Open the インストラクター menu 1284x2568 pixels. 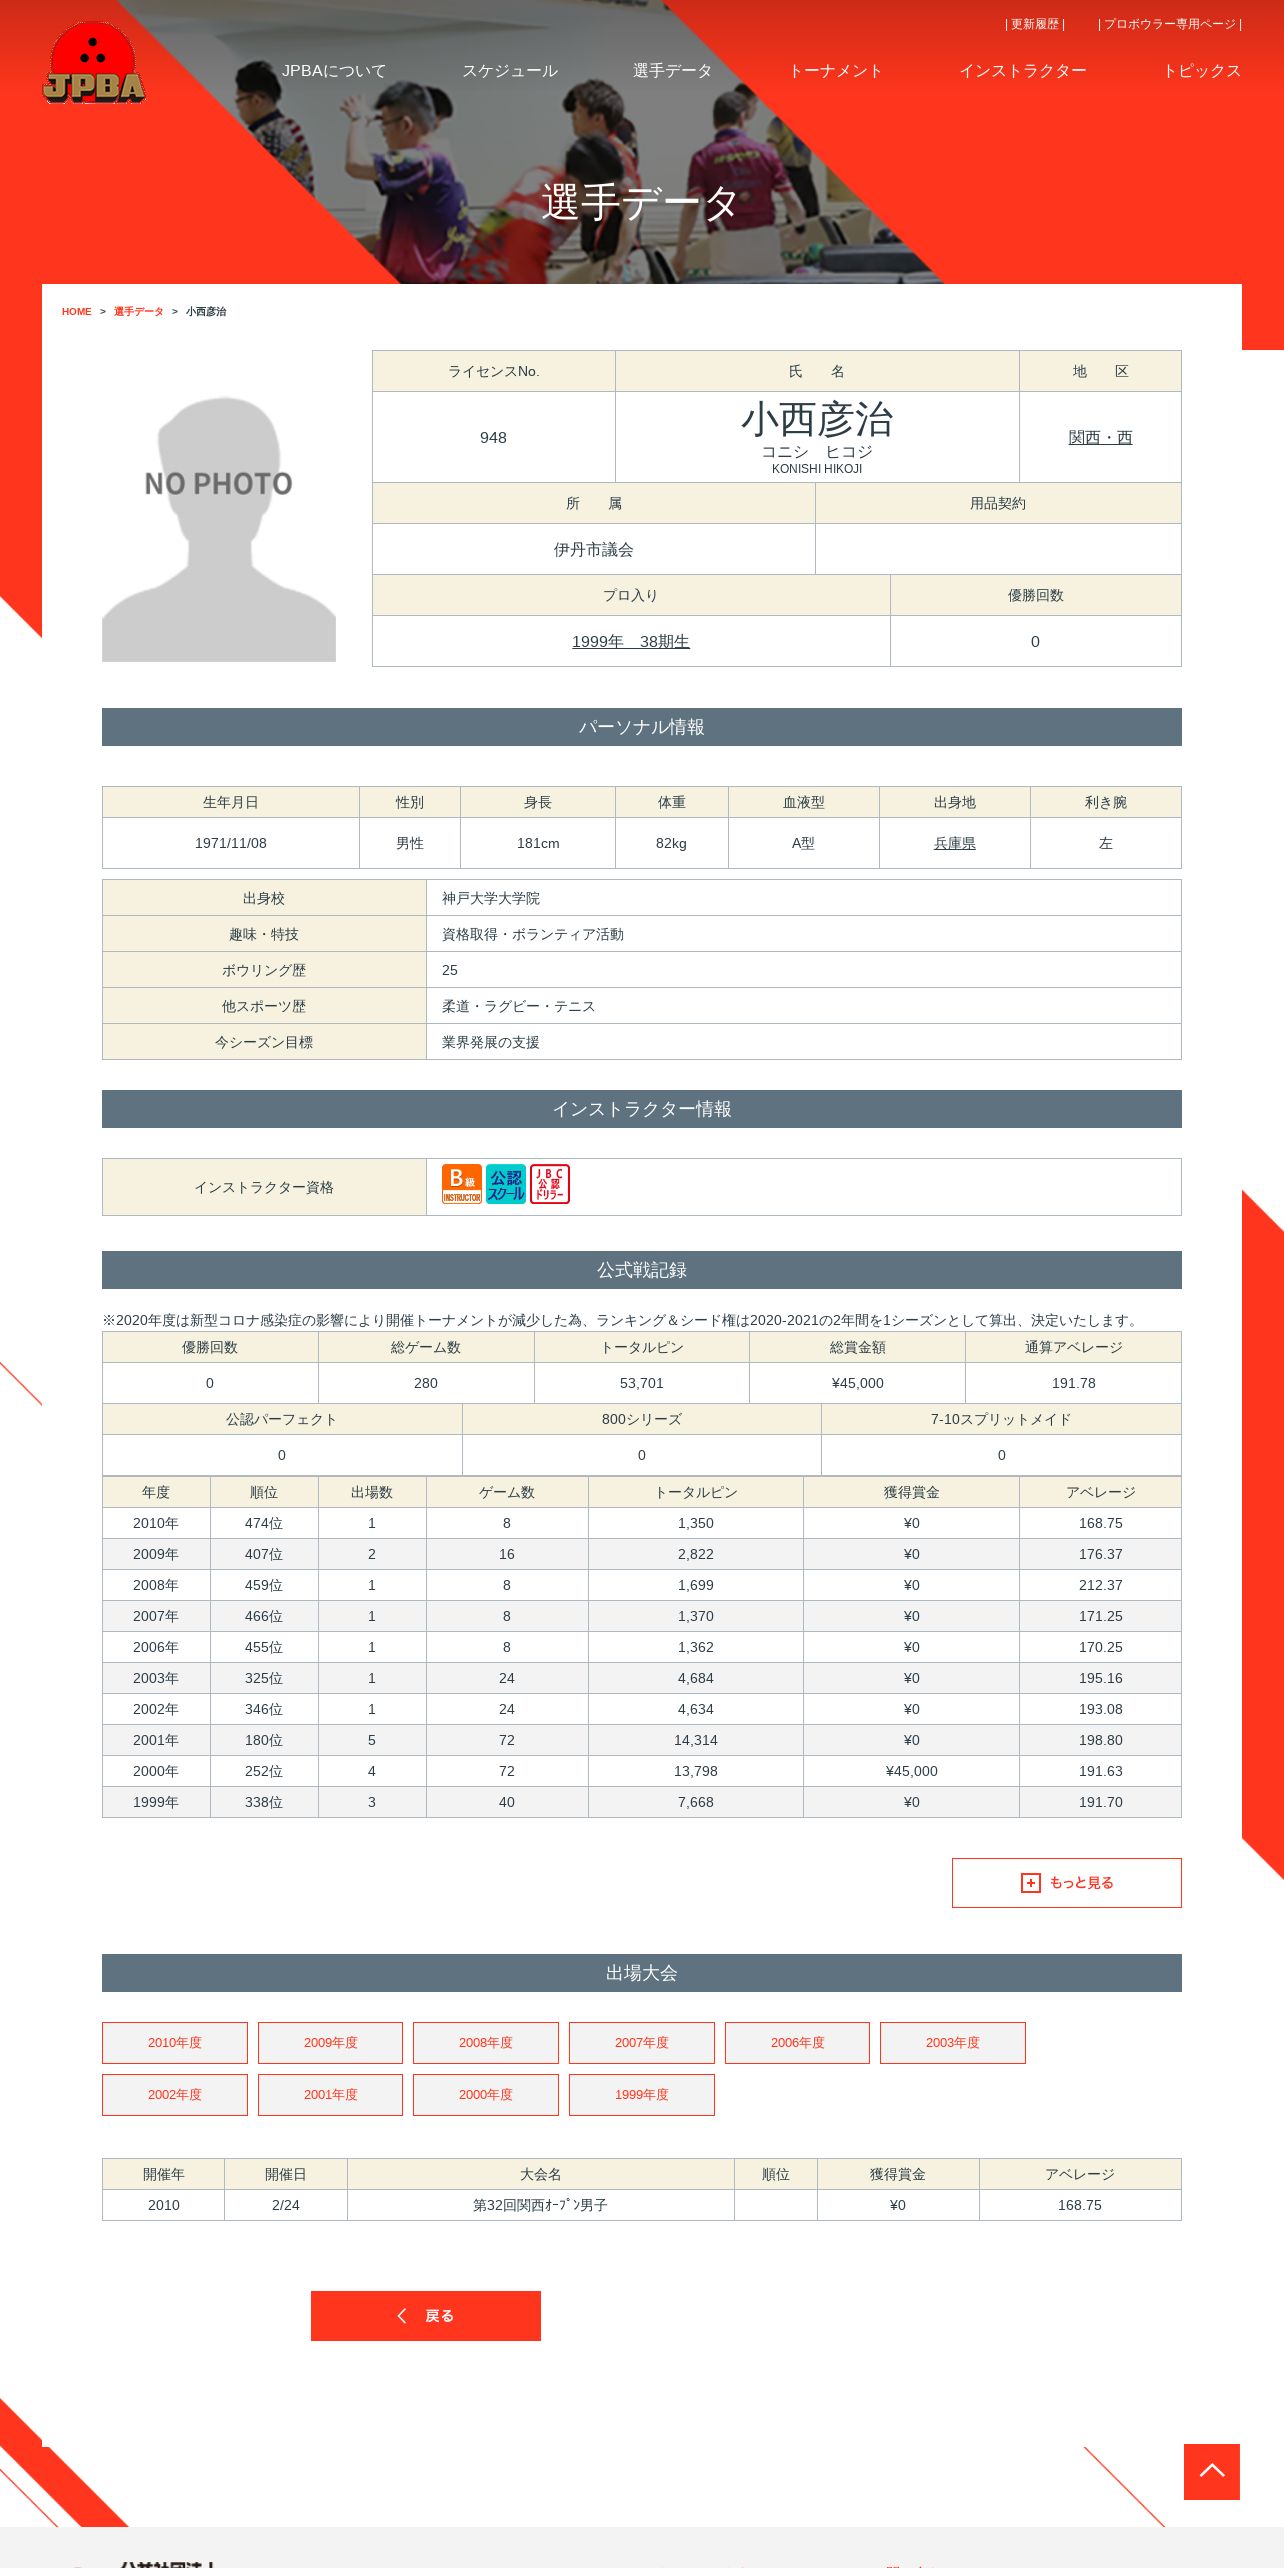(x=1023, y=71)
